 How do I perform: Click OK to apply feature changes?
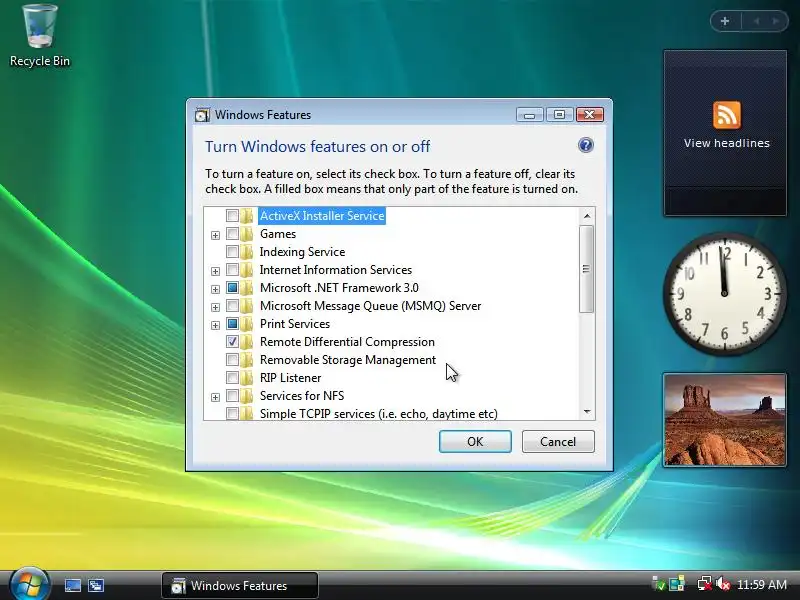coord(475,441)
